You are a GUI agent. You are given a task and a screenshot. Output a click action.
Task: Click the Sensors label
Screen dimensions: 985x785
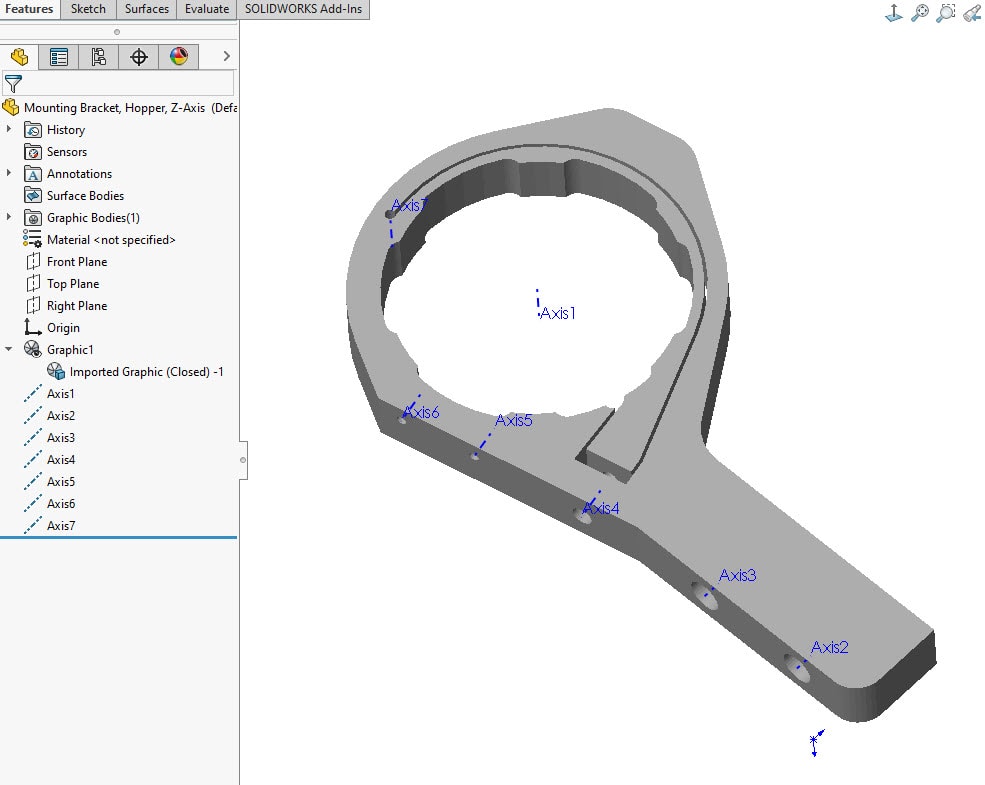click(x=67, y=152)
